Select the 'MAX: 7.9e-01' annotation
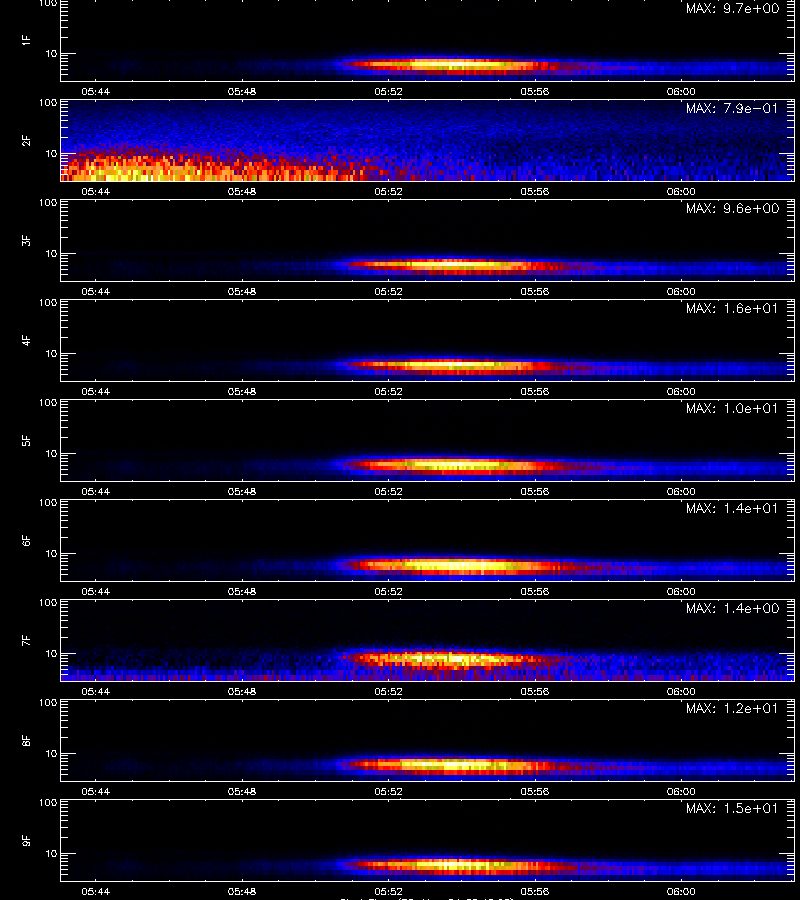 pos(732,108)
